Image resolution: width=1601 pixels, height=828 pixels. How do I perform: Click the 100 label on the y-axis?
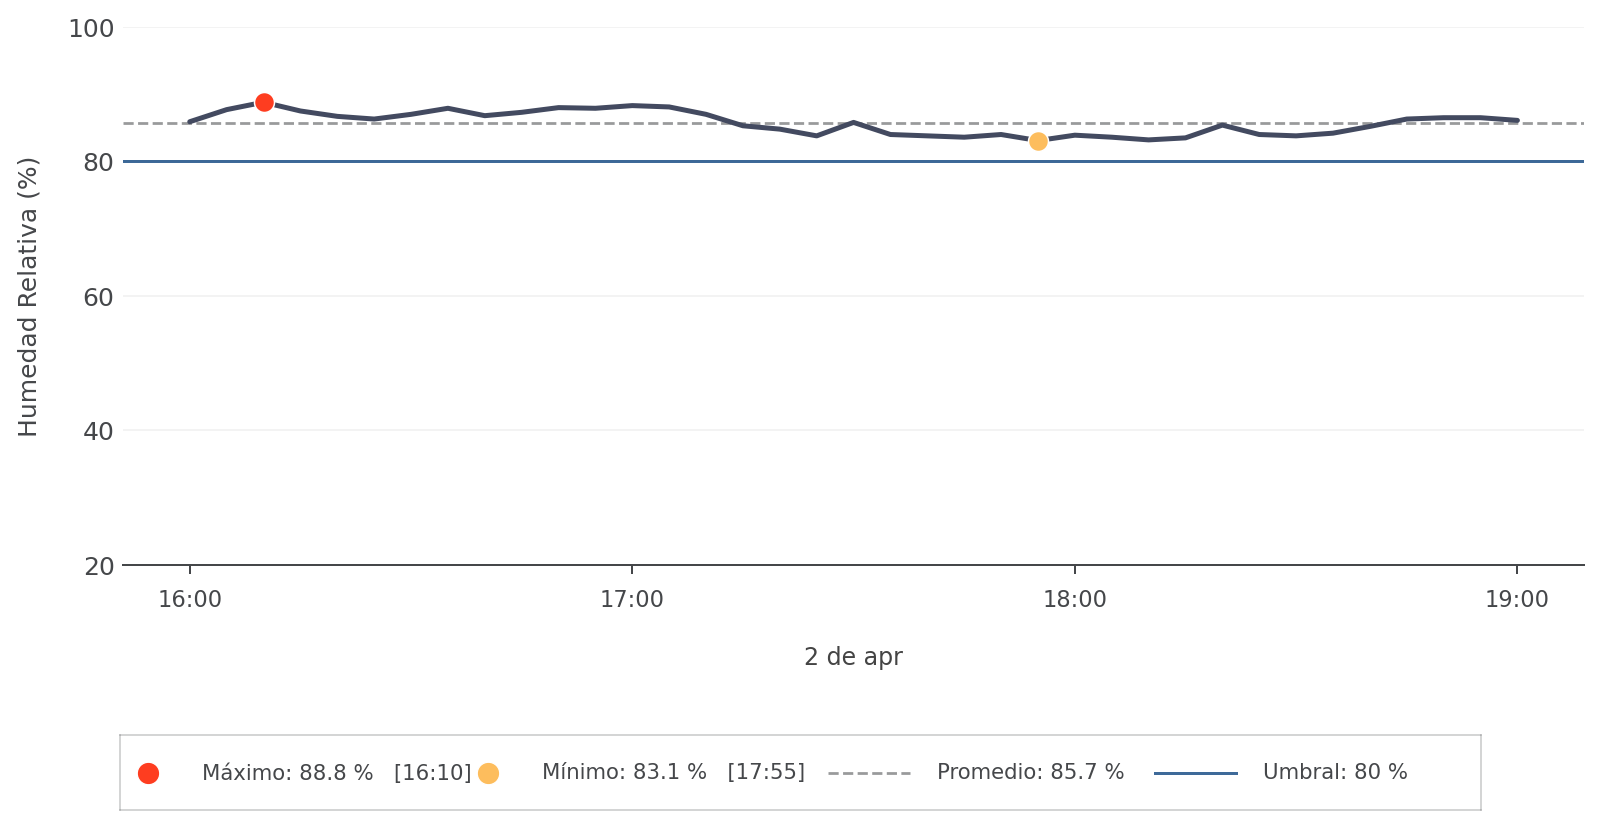(x=91, y=29)
